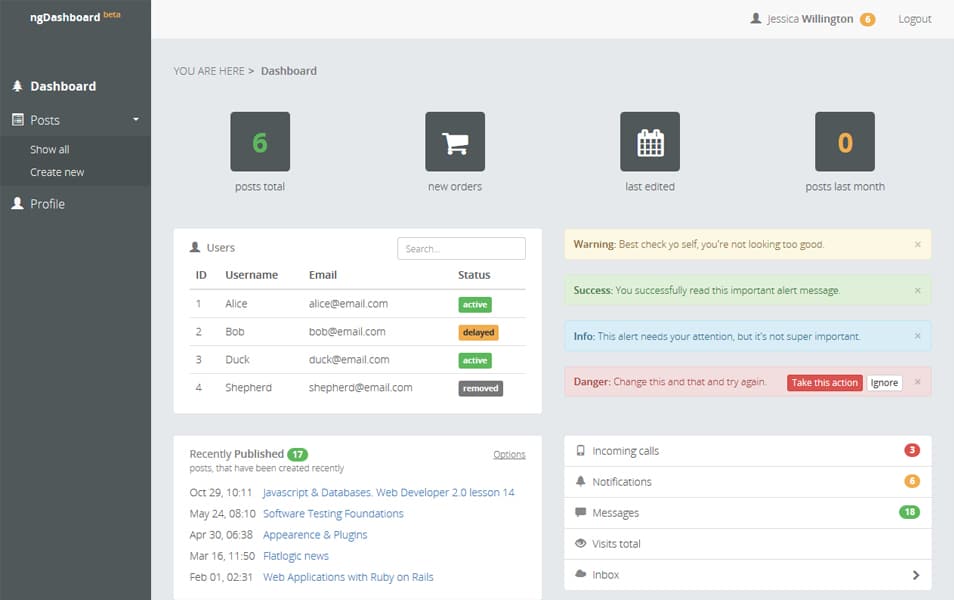Screen dimensions: 954x600
Task: Open the Options link in Recently Published
Action: [x=509, y=453]
